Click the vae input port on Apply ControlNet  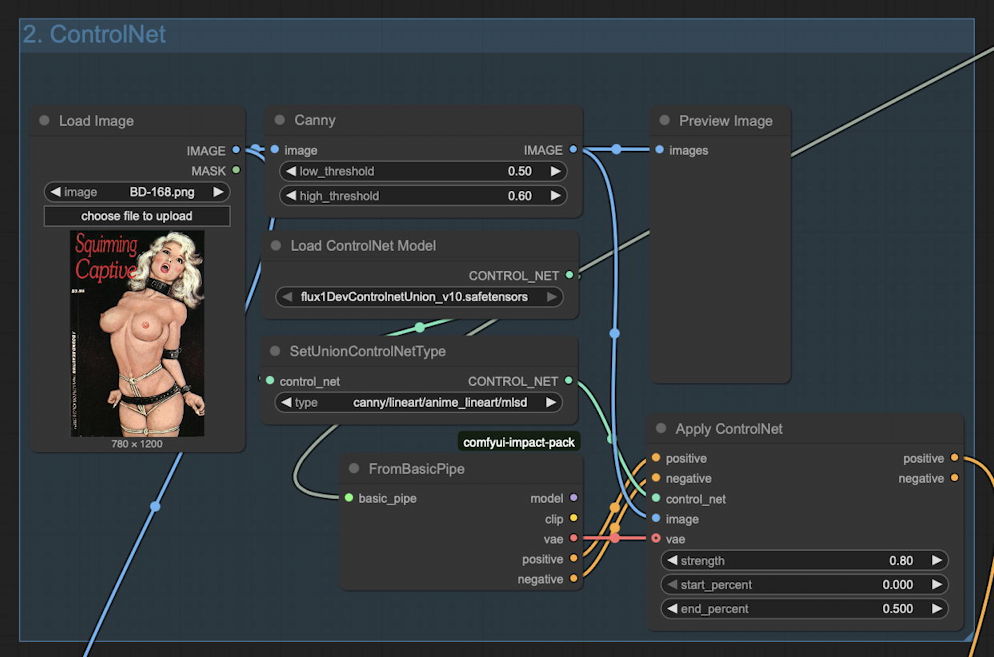click(656, 539)
